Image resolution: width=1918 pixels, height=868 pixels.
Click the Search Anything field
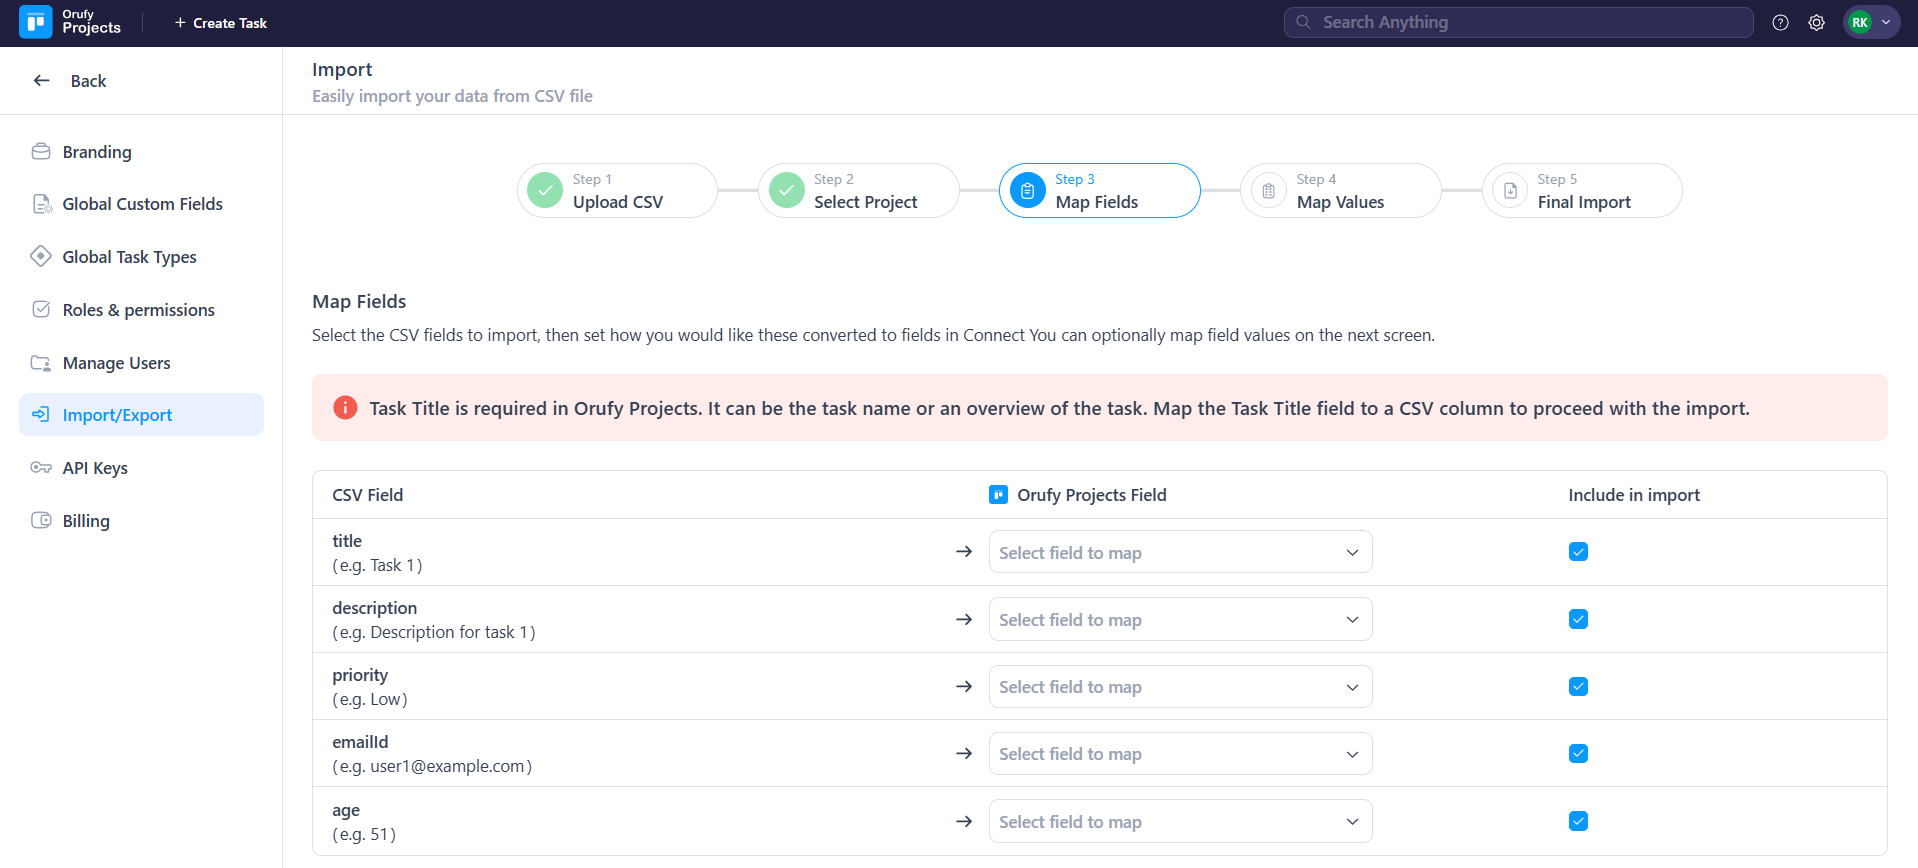pyautogui.click(x=1518, y=22)
